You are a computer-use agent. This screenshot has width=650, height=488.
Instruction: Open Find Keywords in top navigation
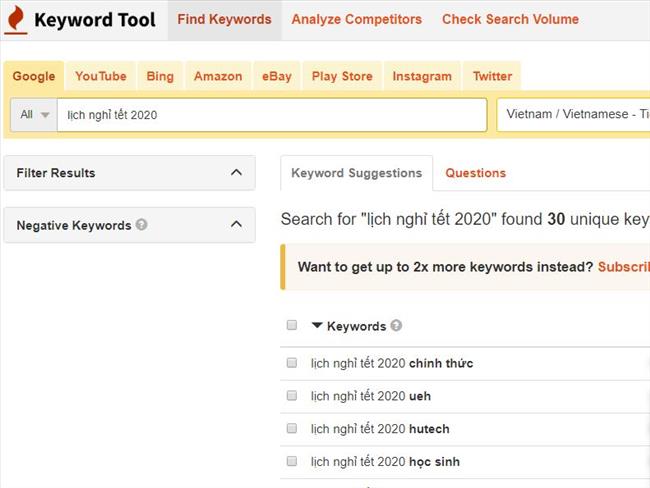pos(224,19)
